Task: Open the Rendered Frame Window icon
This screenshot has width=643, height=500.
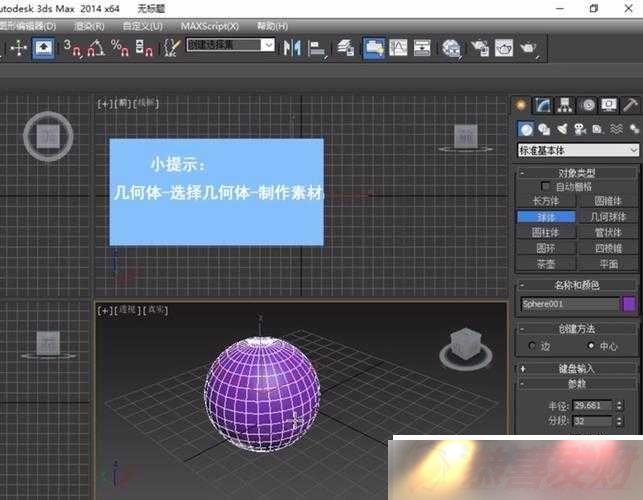Action: 504,48
